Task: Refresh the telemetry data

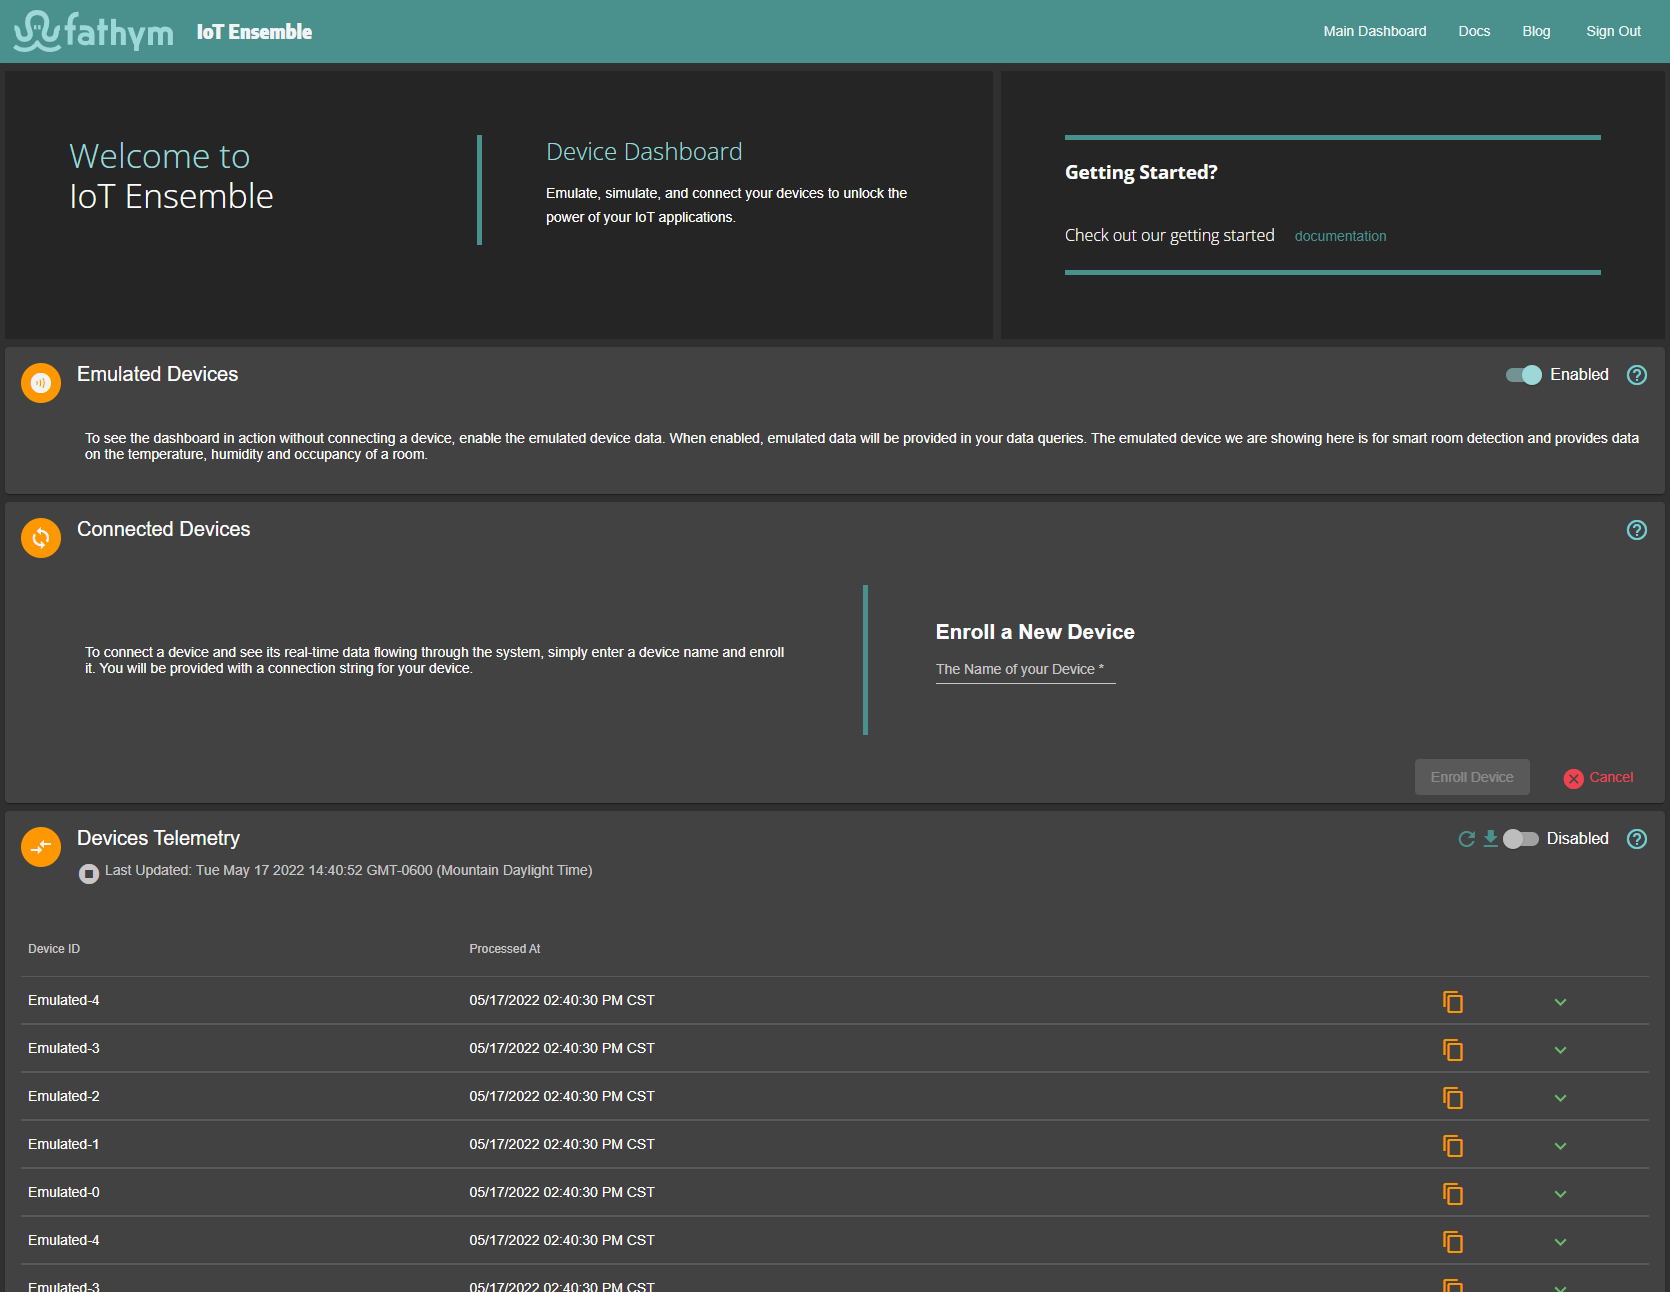Action: coord(1467,839)
